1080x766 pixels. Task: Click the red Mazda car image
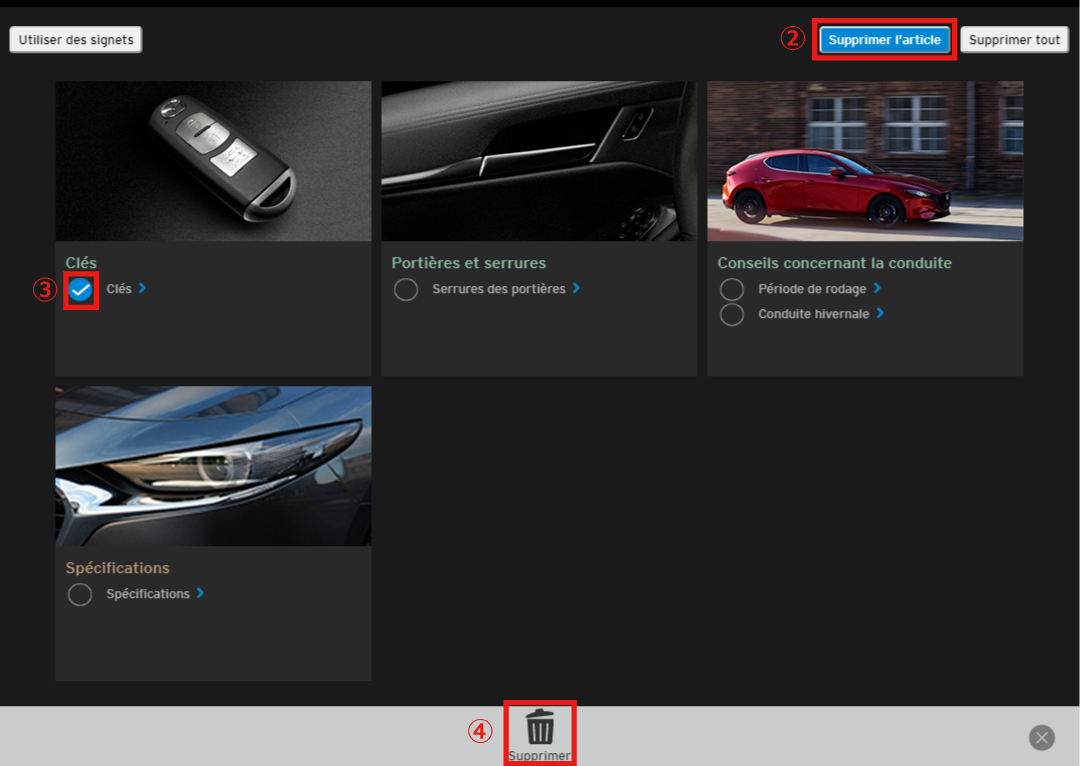point(865,161)
